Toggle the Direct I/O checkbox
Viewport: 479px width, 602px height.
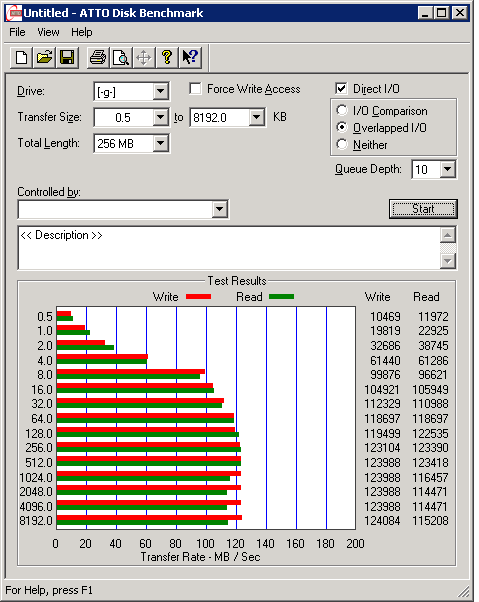tap(341, 89)
